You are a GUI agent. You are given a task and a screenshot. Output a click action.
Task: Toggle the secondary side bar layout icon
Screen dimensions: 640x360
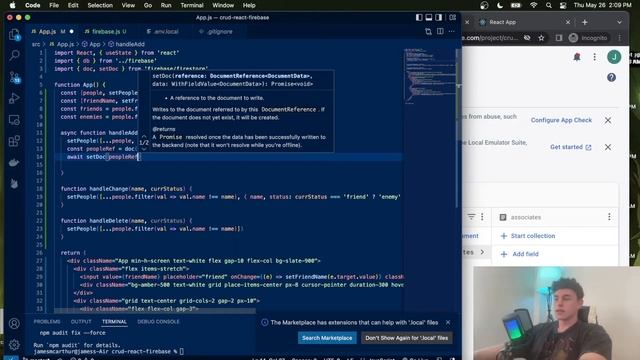coord(438,18)
